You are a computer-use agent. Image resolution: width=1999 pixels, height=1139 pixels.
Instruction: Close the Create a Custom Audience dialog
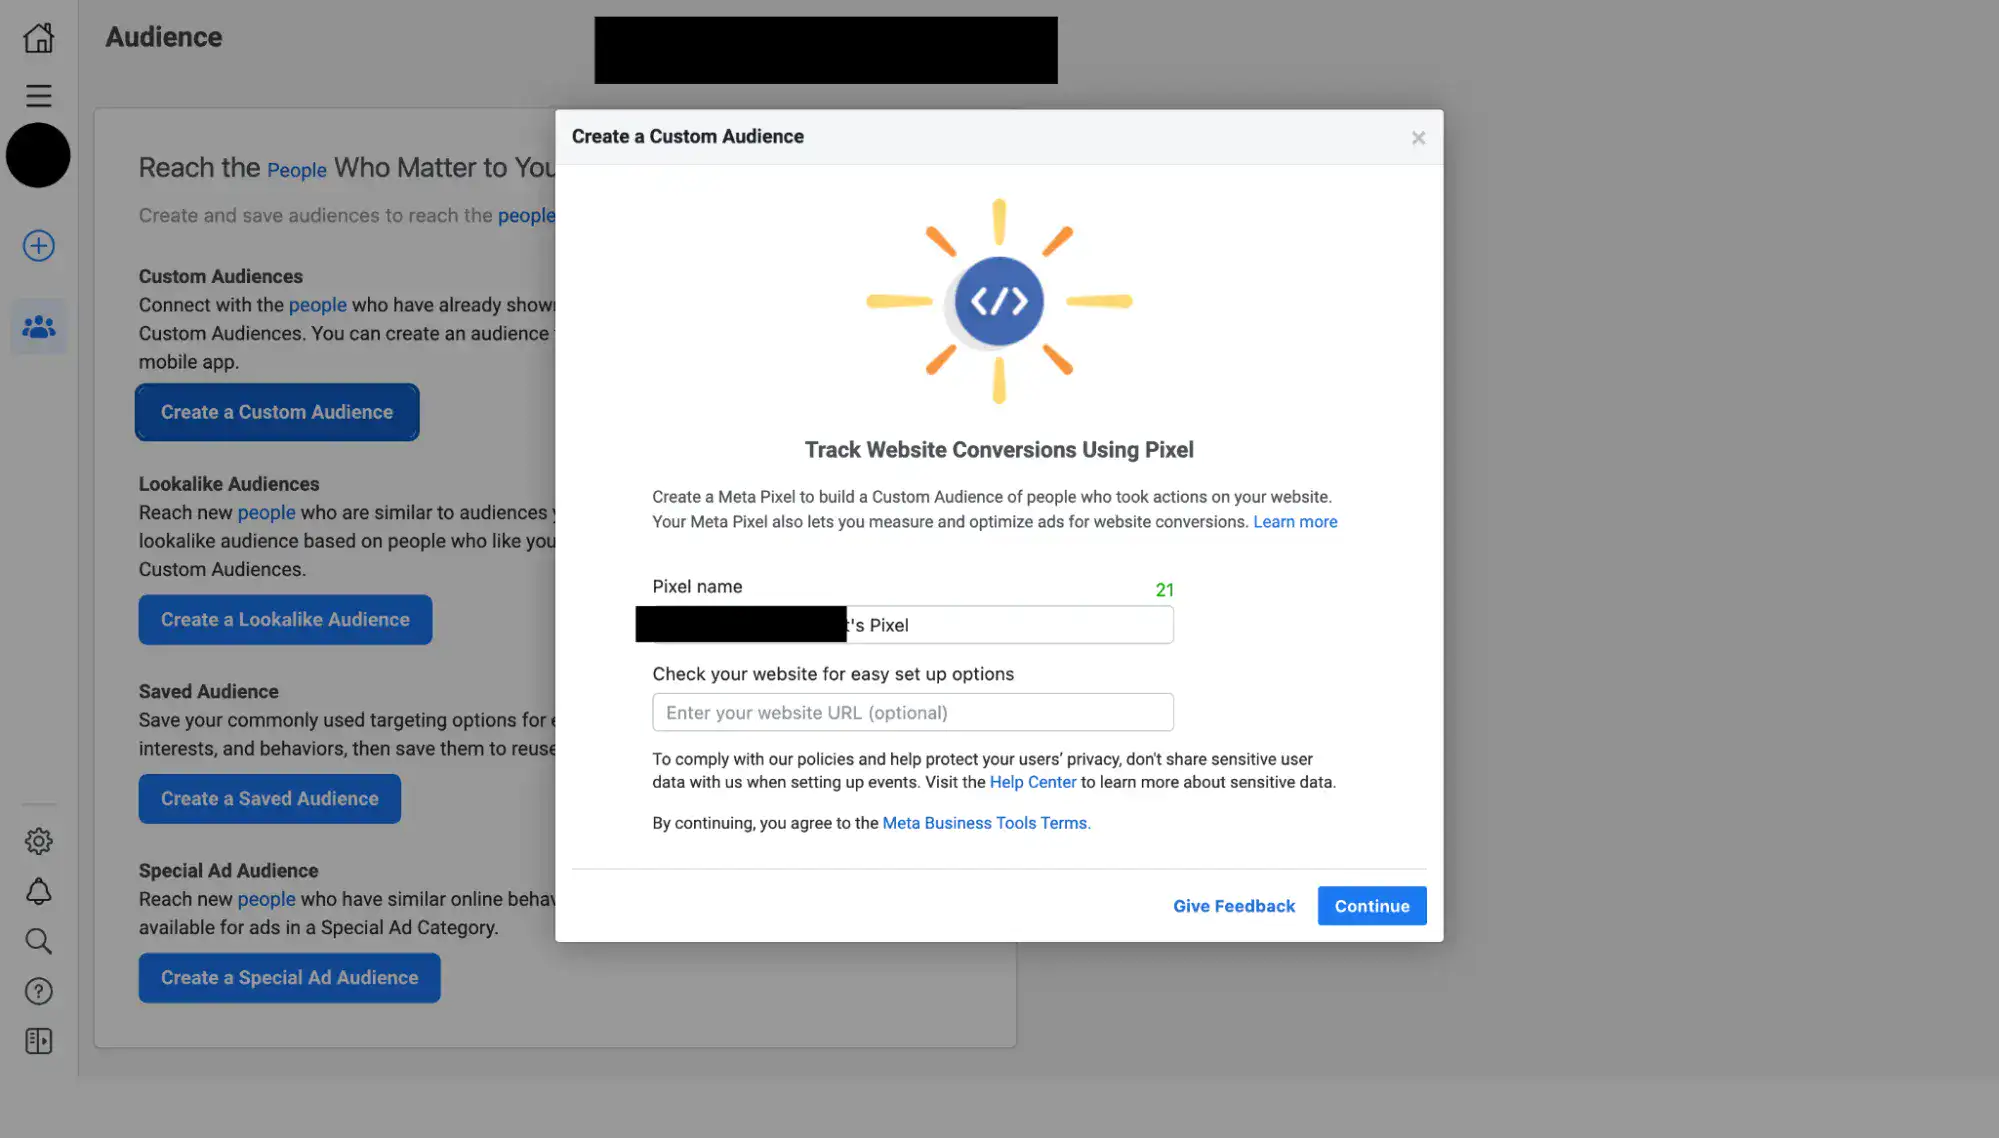[x=1418, y=138]
